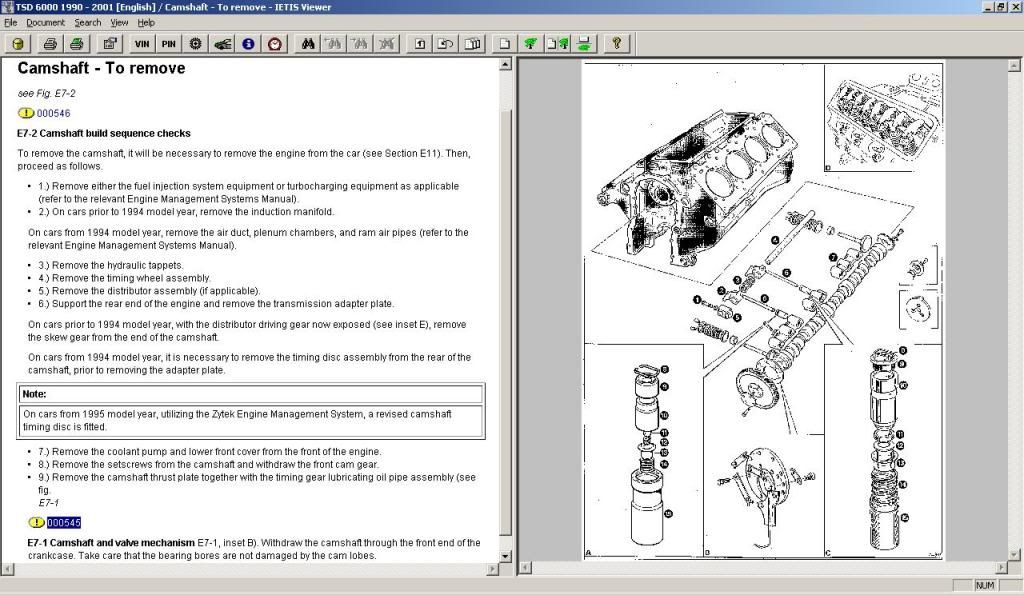Open the Search menu
Viewport: 1024px width, 595px height.
88,22
